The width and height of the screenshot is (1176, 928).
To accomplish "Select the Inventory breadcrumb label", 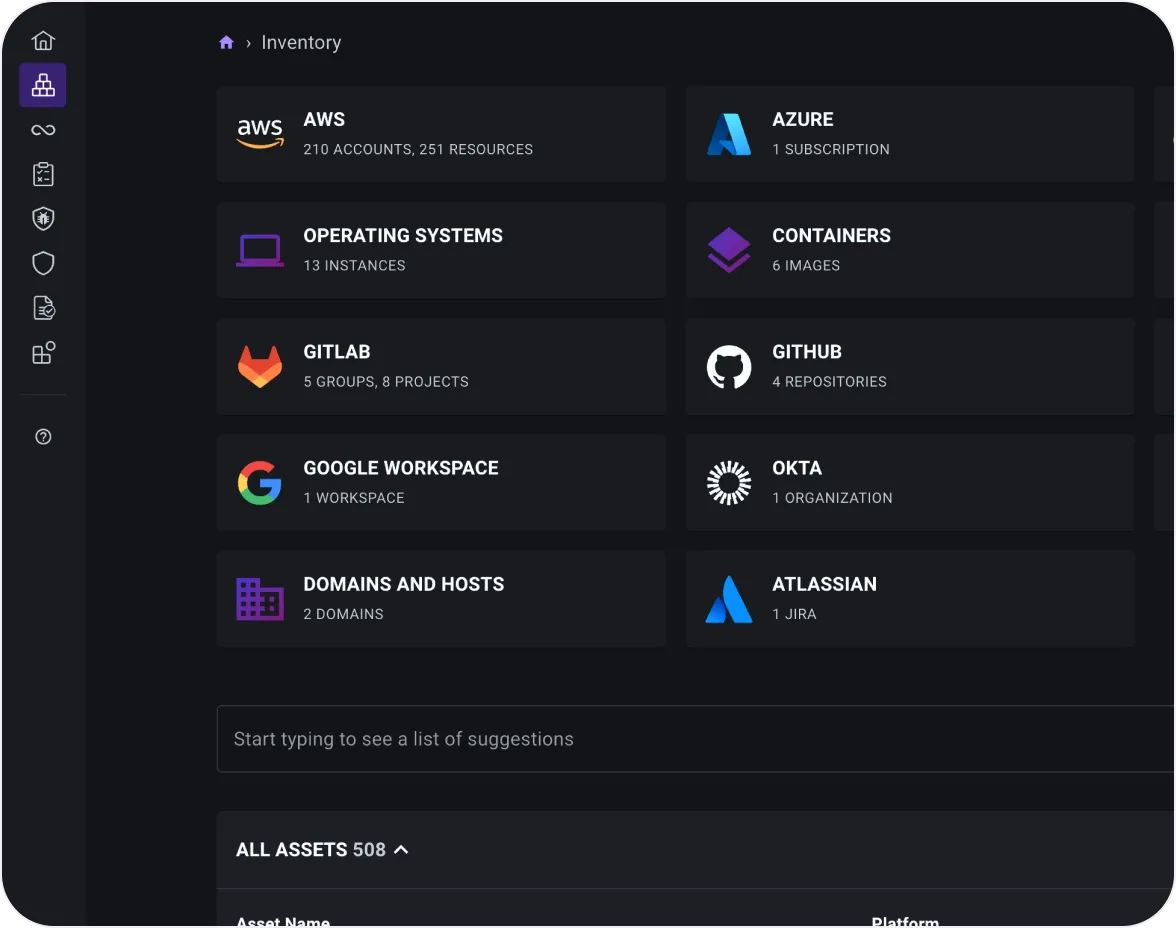I will (x=301, y=42).
